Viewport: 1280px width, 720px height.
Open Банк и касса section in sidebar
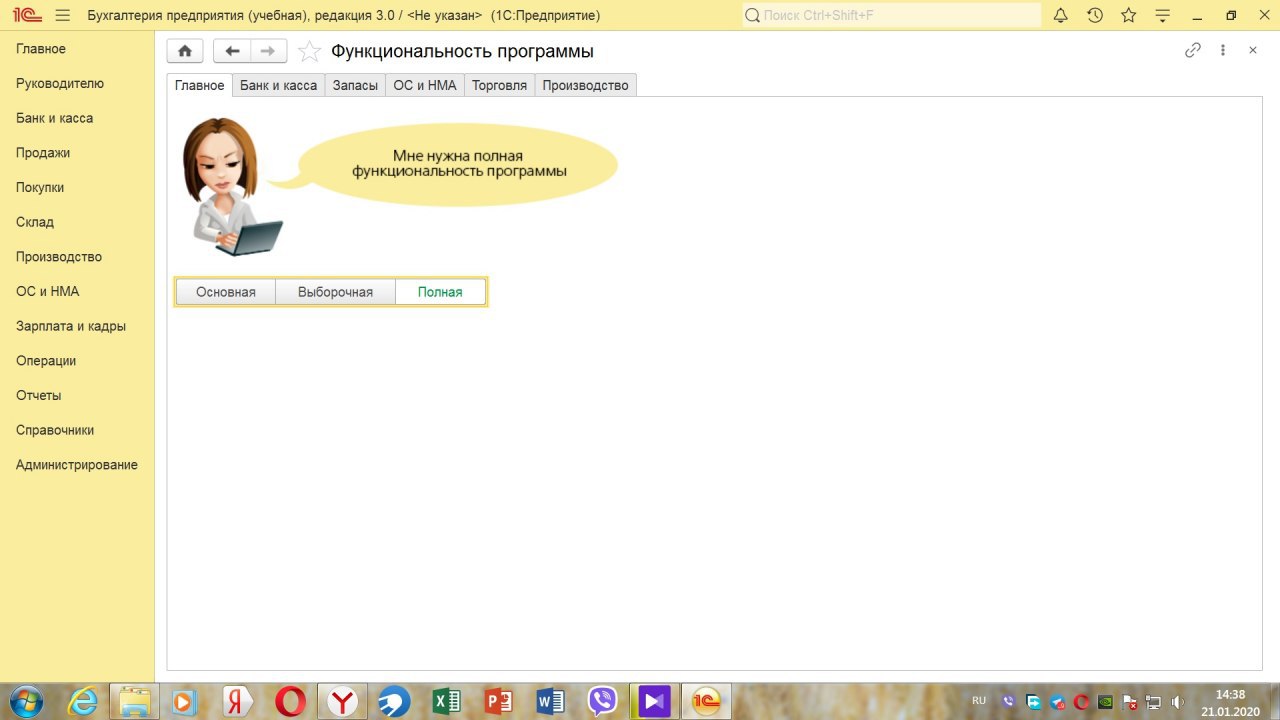click(x=54, y=118)
